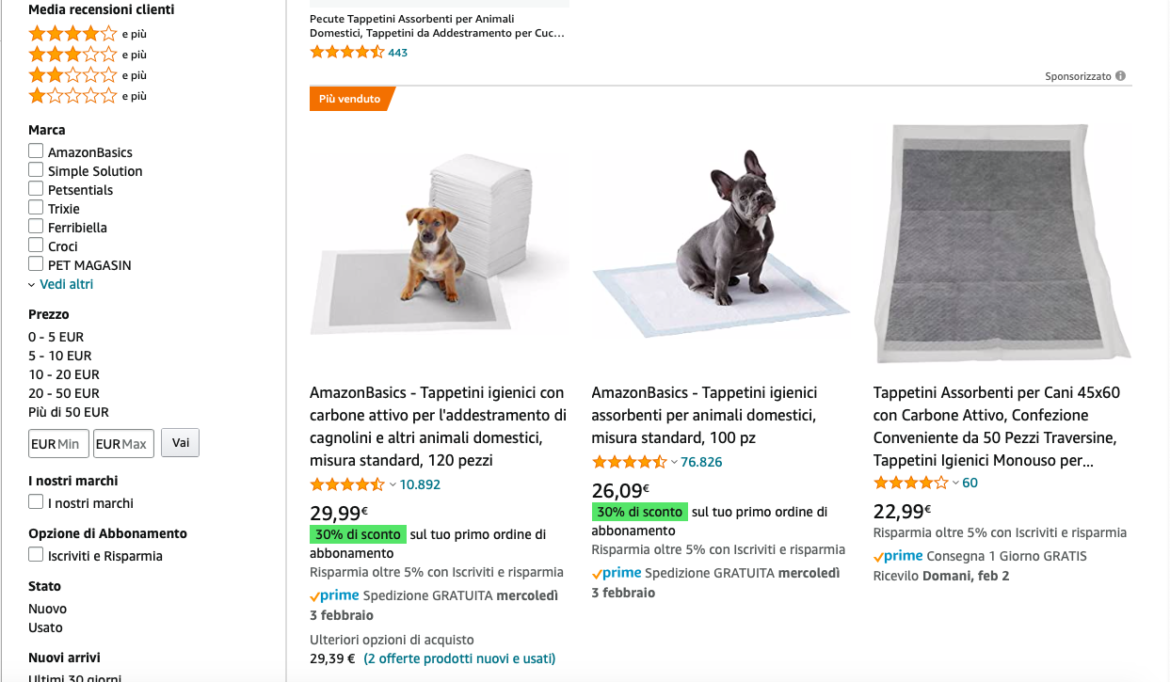Viewport: 1170px width, 682px height.
Task: Click star rating of Pecute Tappetini product
Action: [x=346, y=53]
